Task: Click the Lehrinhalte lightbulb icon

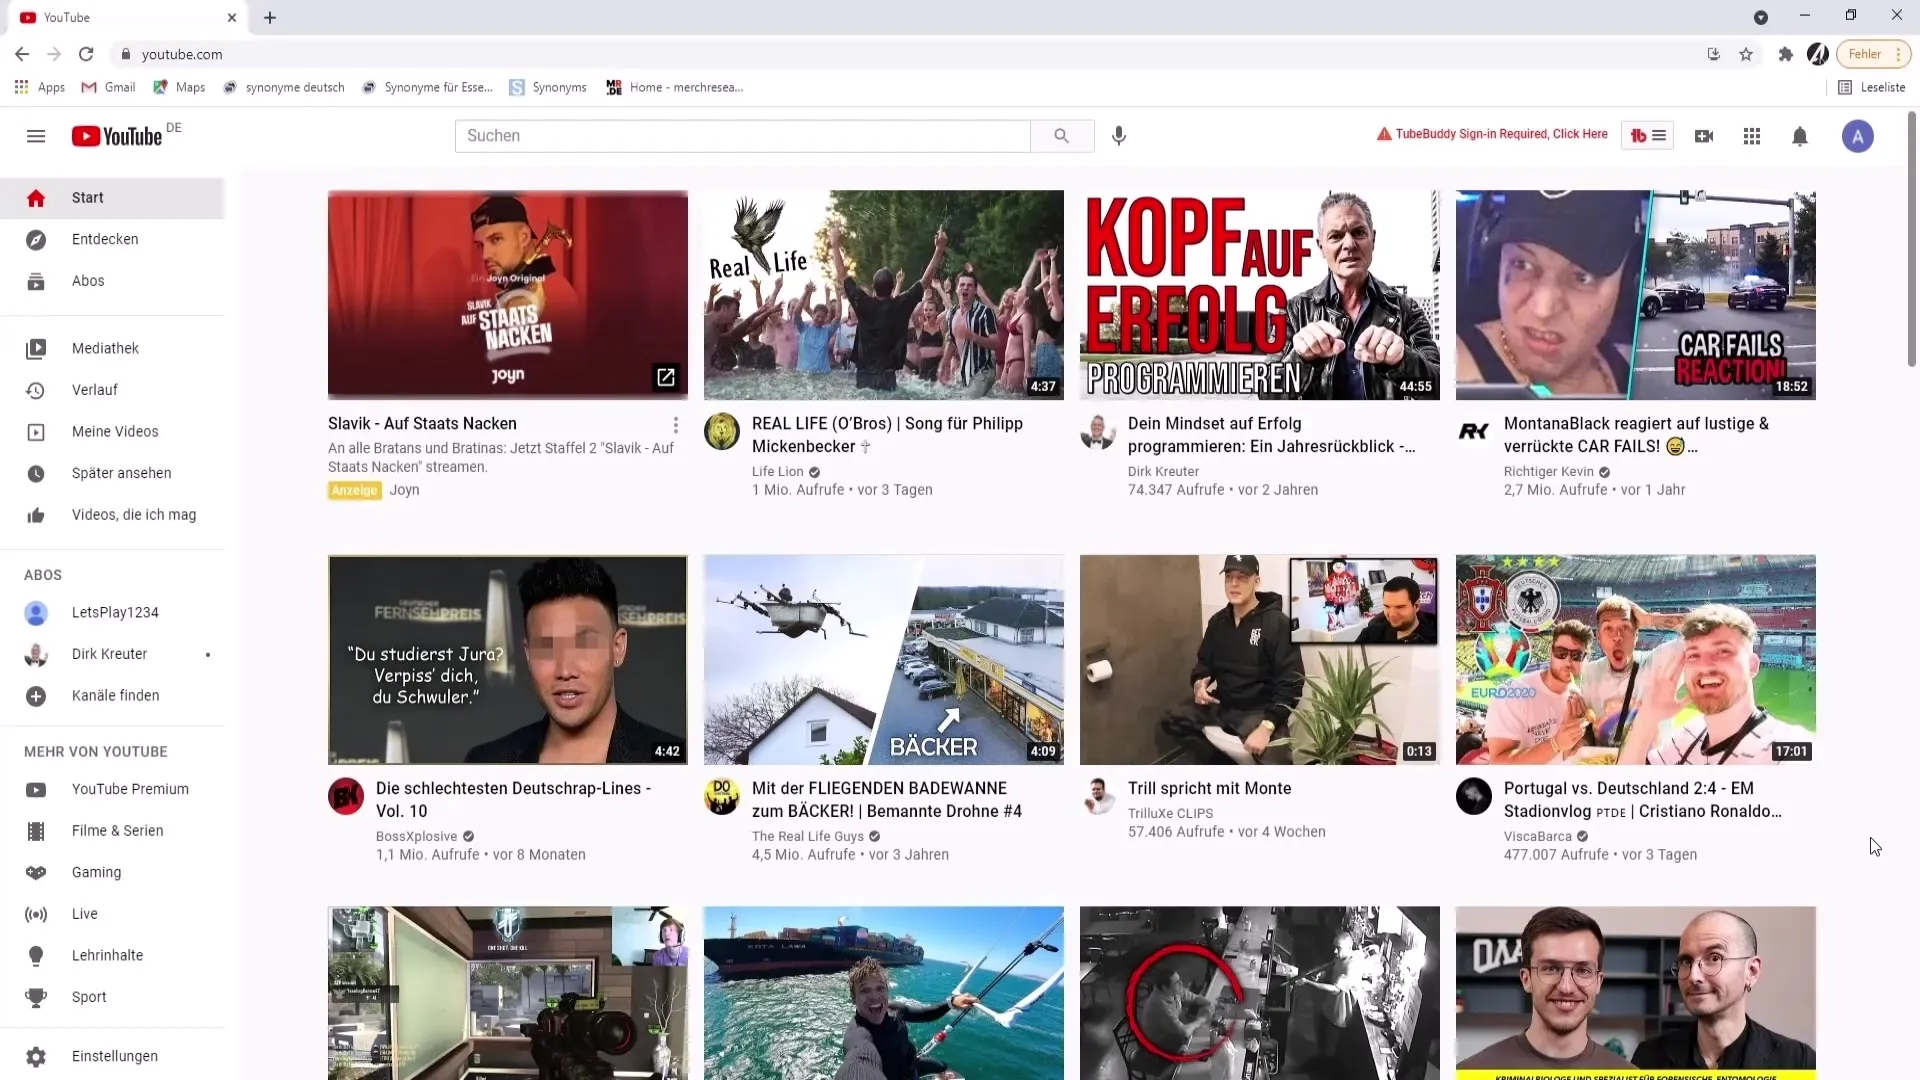Action: coord(36,956)
